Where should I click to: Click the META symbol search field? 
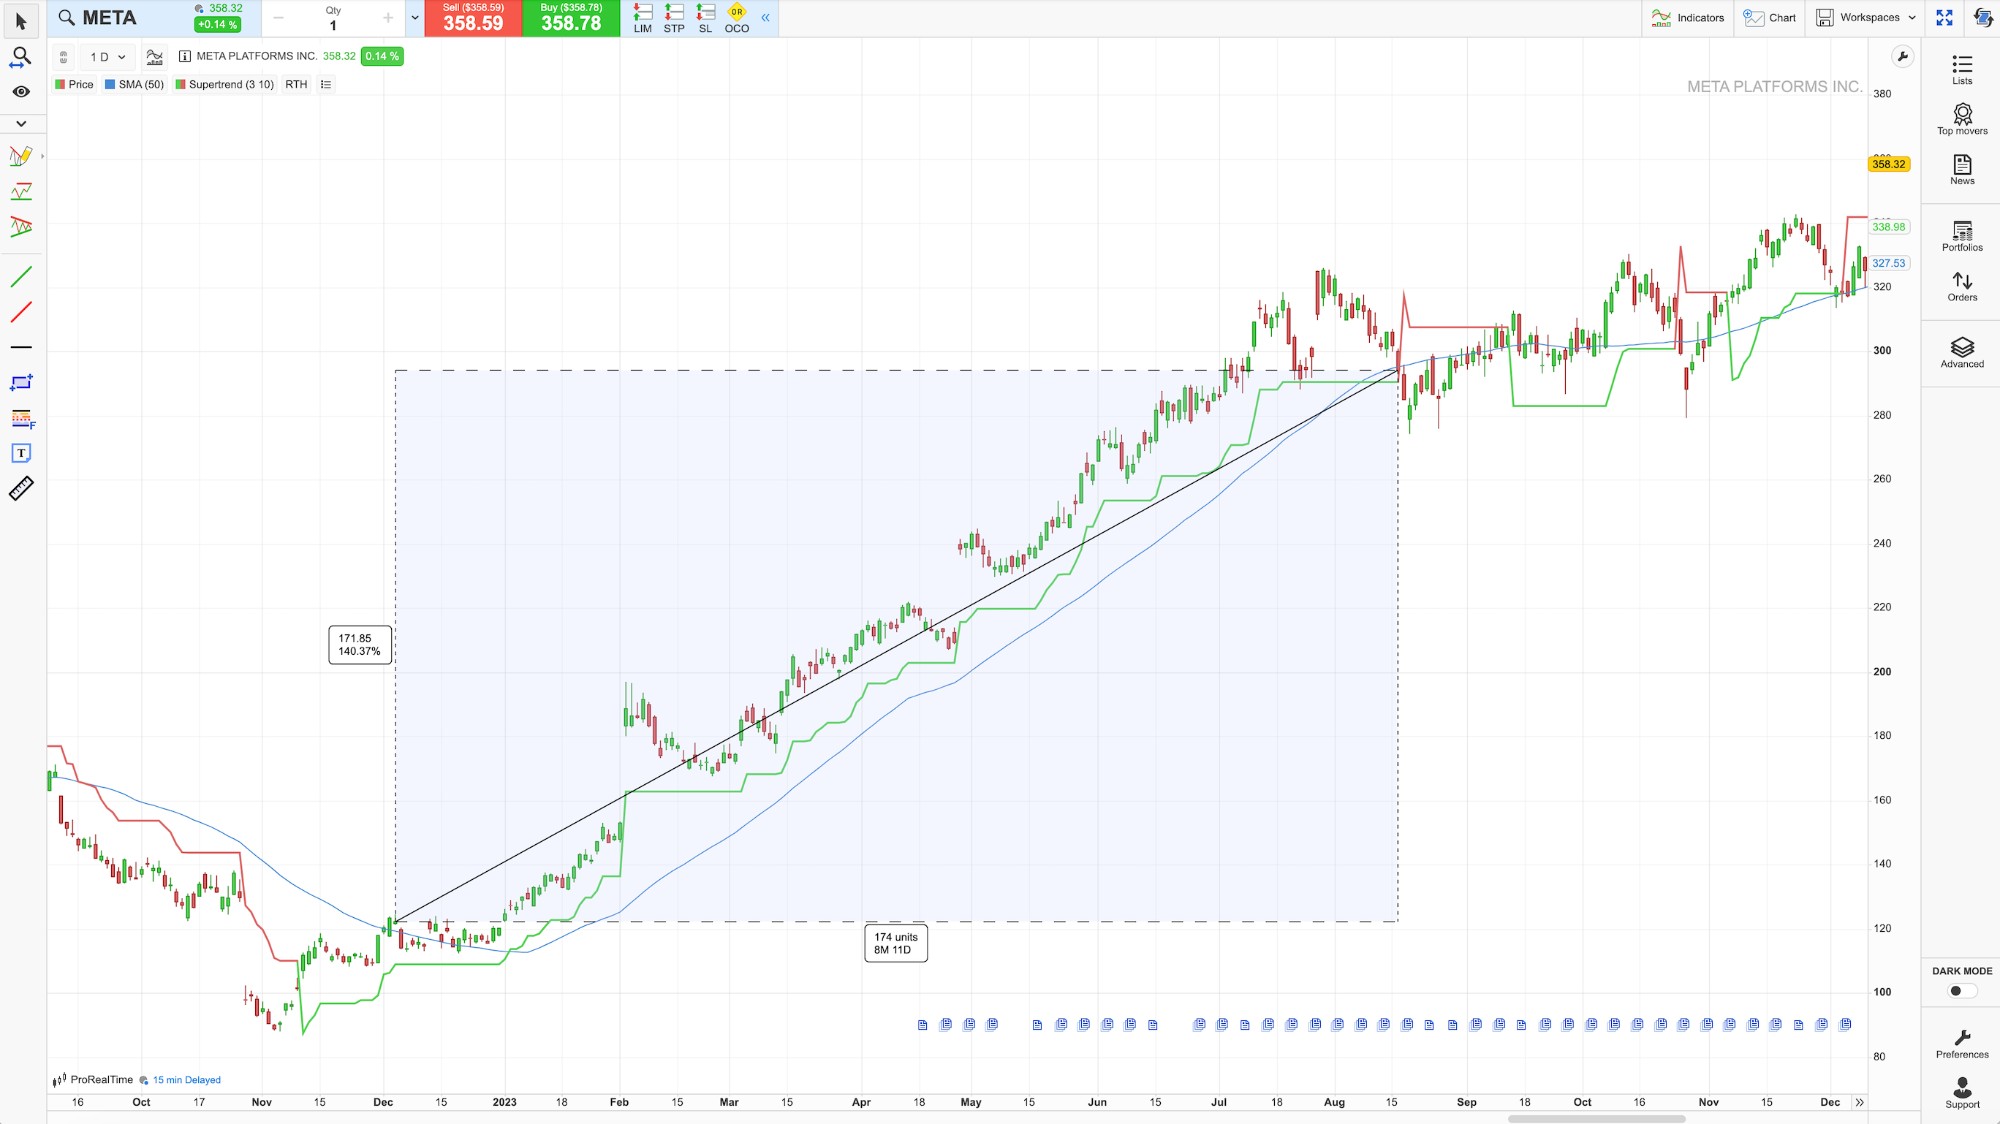coord(120,18)
